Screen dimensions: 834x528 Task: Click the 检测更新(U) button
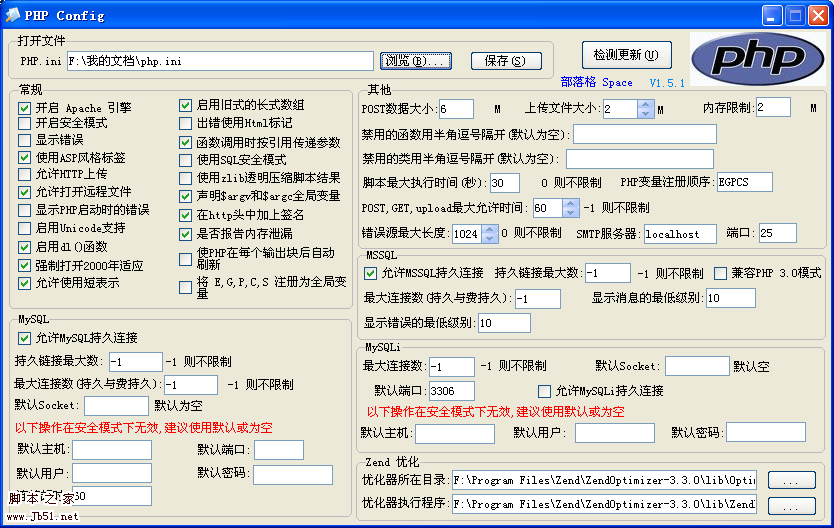click(627, 55)
